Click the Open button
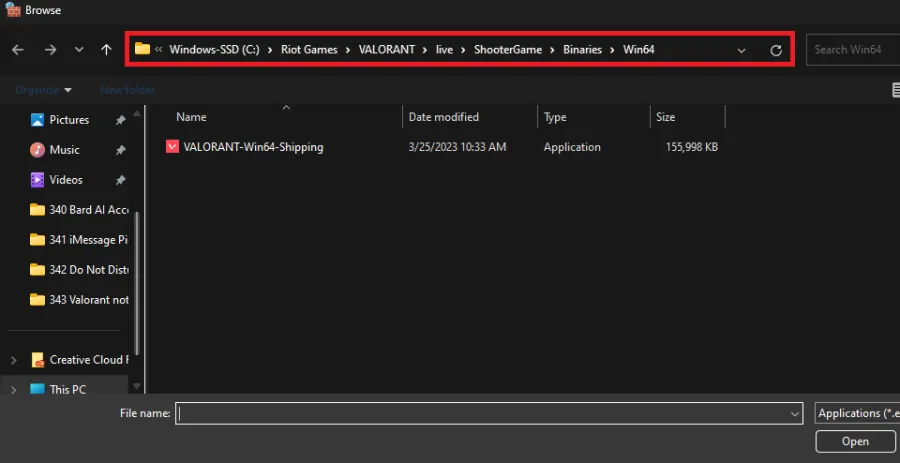This screenshot has width=900, height=463. pyautogui.click(x=855, y=441)
